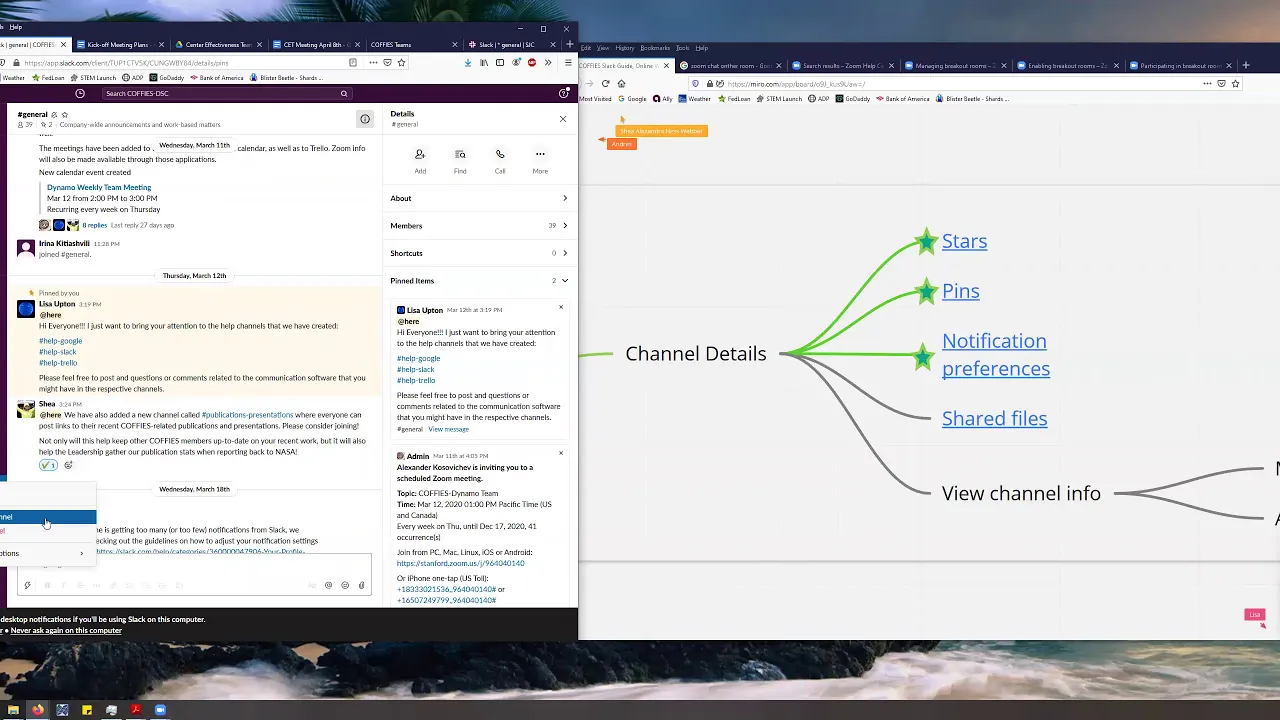Go to home in Miro browser window
The height and width of the screenshot is (720, 1280).
[x=621, y=84]
